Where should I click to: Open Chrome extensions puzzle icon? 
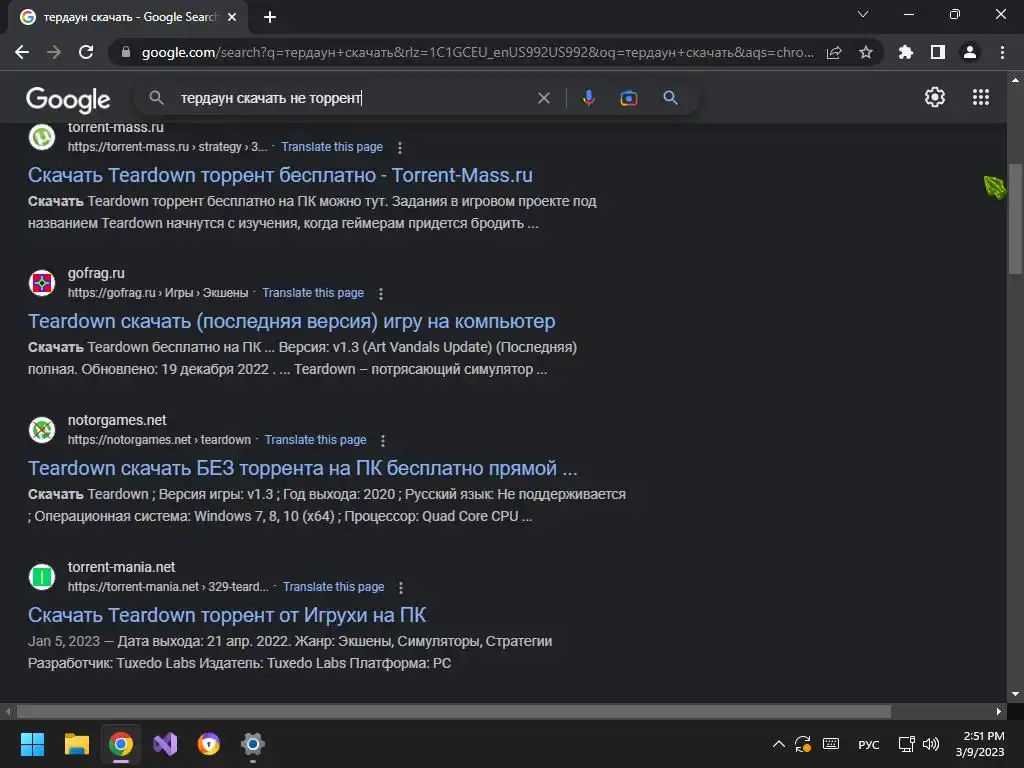tap(905, 52)
